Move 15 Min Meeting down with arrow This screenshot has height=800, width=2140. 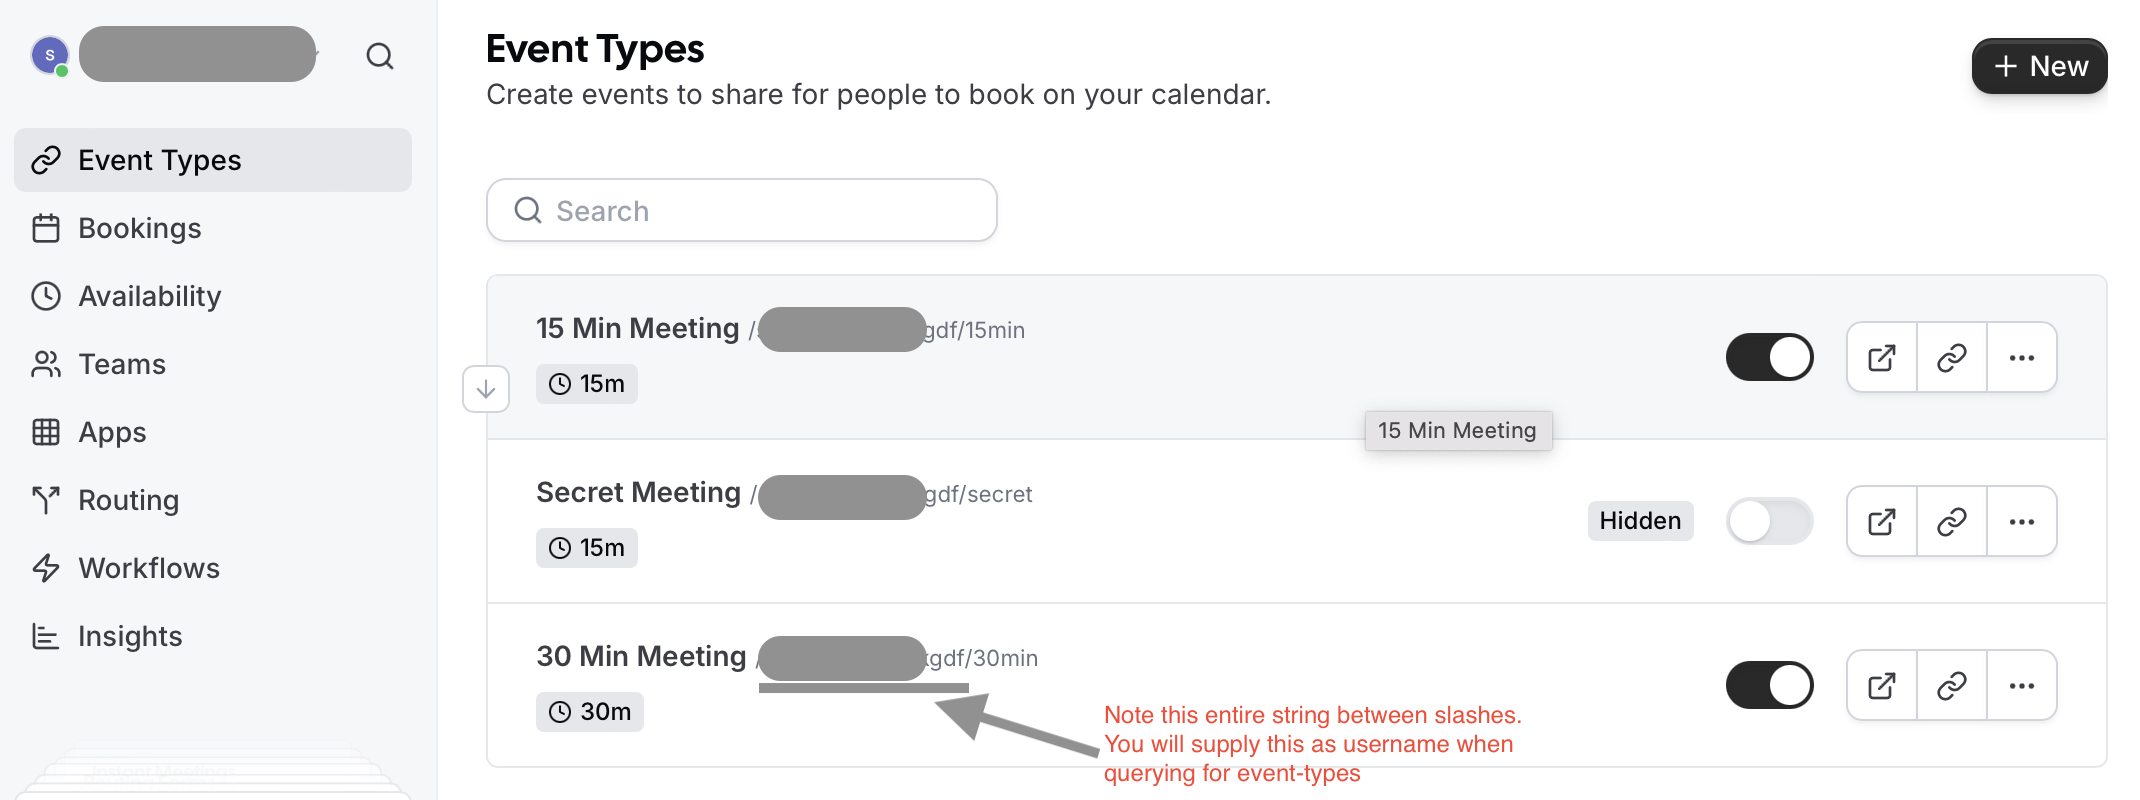(x=486, y=389)
